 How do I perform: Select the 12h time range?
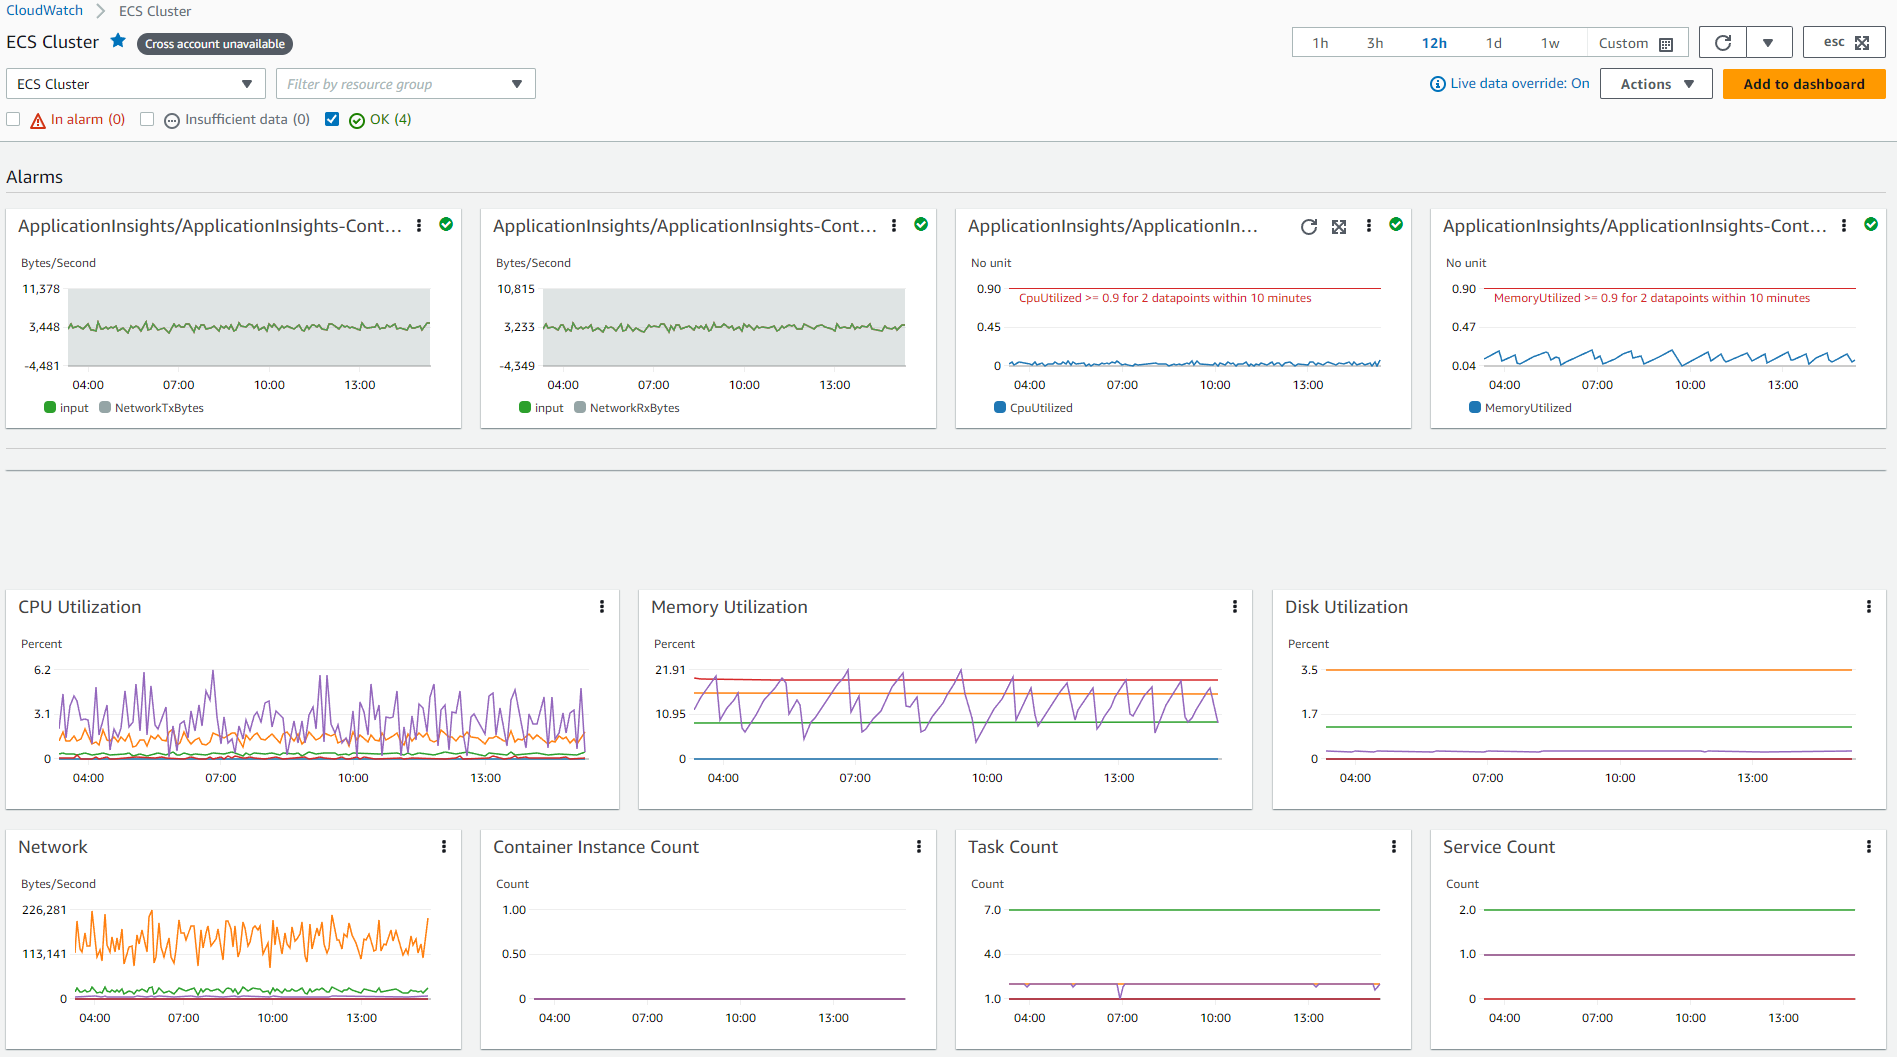(1434, 43)
